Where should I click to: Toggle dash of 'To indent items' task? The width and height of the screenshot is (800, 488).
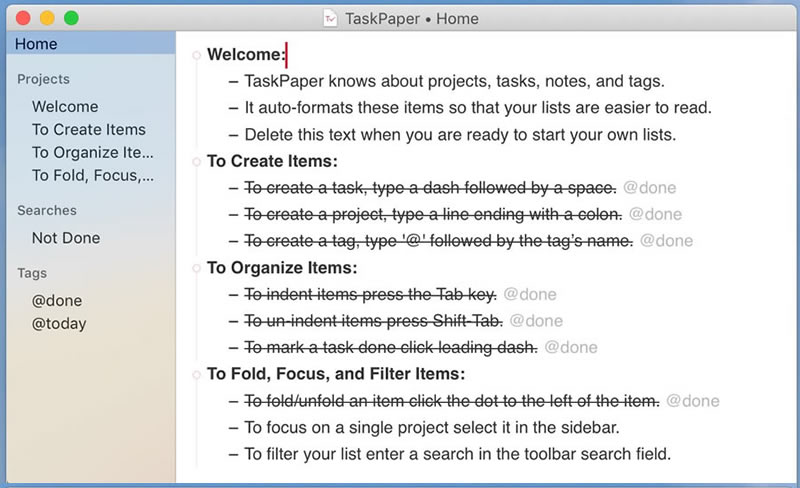click(x=234, y=295)
